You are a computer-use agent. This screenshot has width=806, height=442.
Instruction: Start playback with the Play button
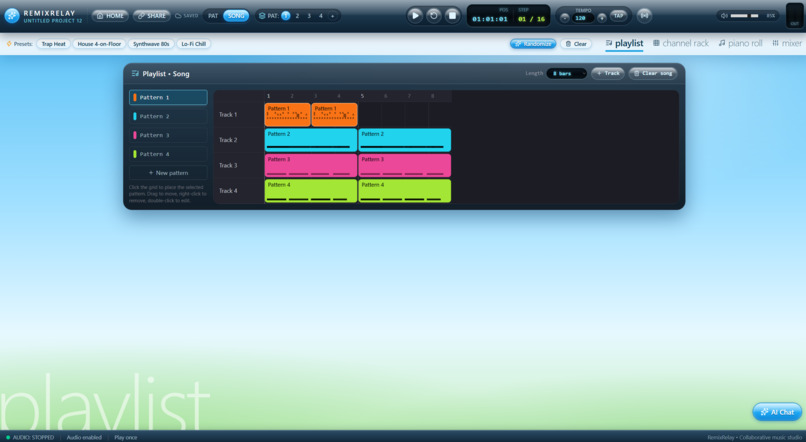[x=415, y=15]
